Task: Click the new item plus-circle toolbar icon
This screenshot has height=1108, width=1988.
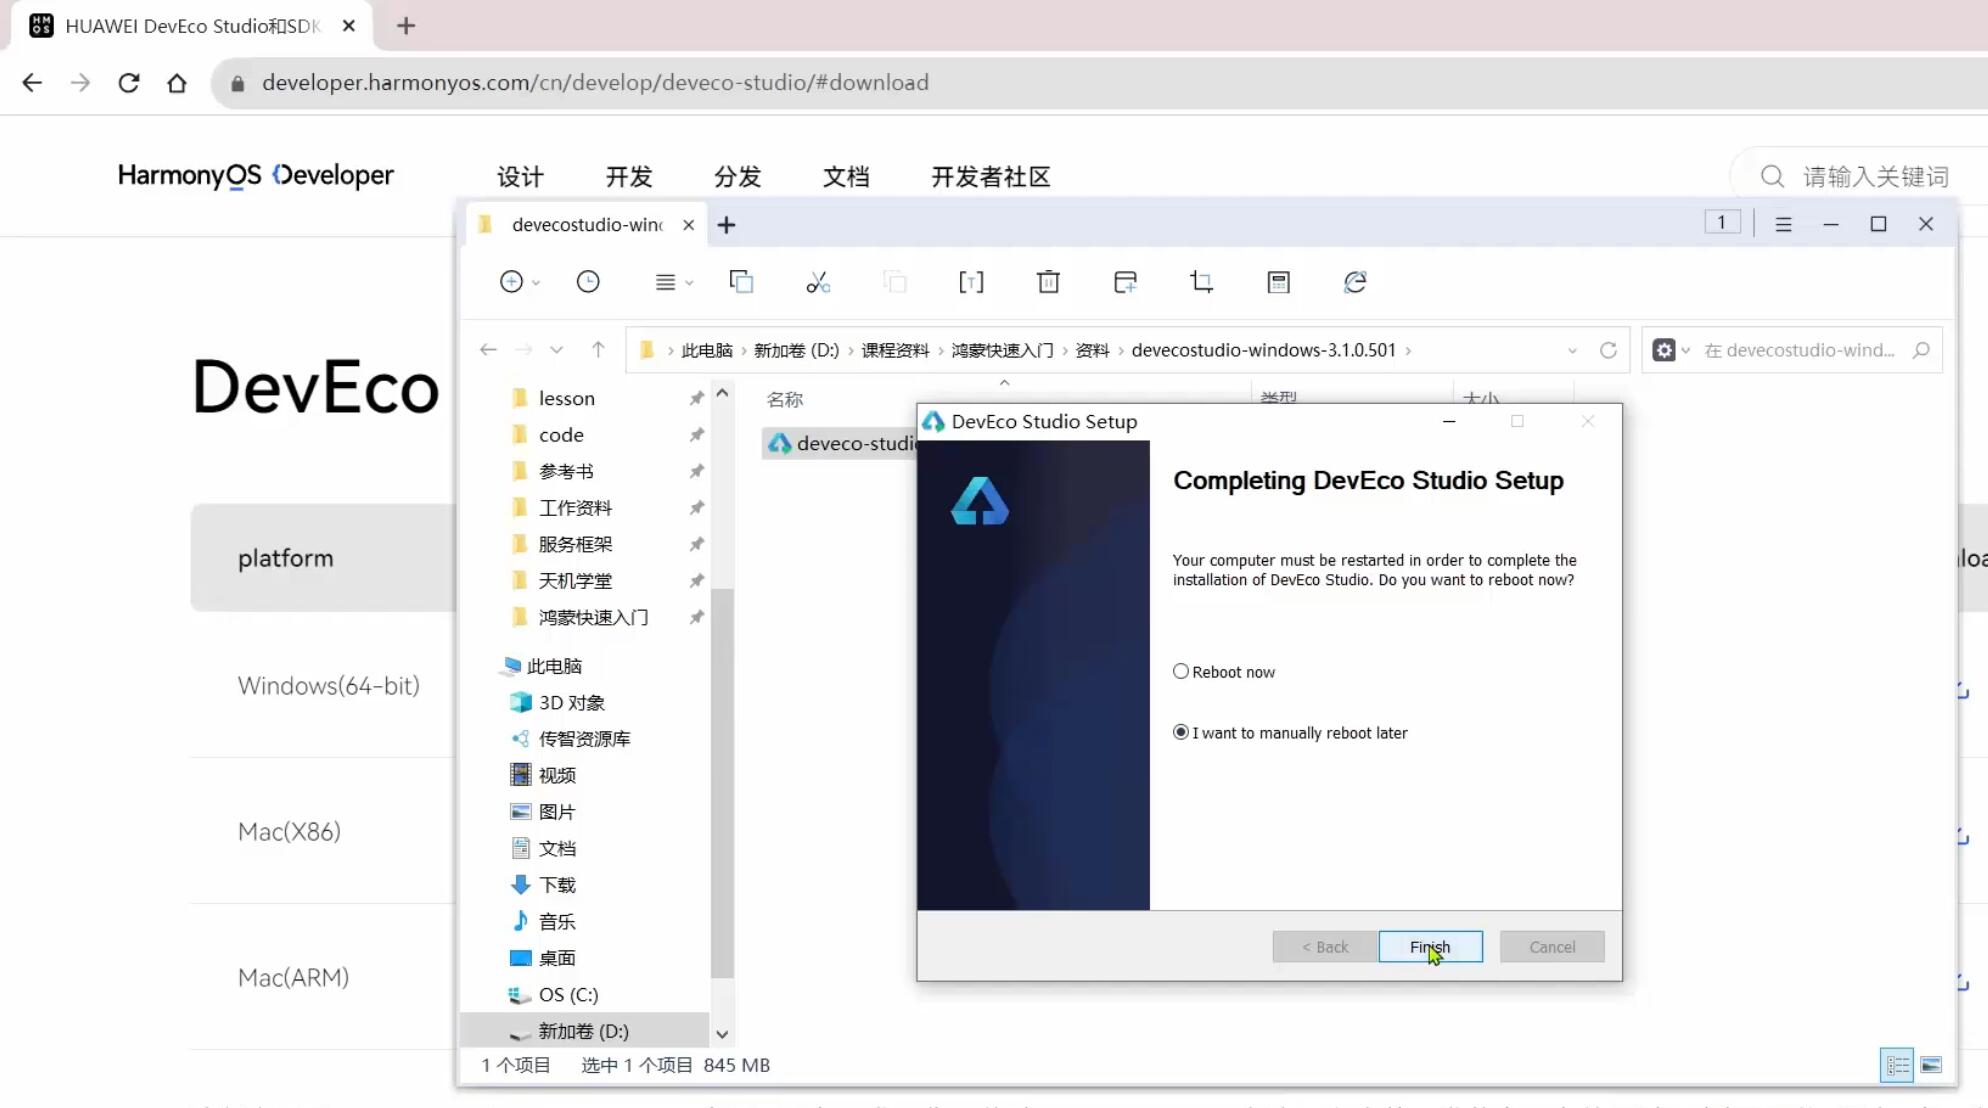Action: (x=511, y=282)
